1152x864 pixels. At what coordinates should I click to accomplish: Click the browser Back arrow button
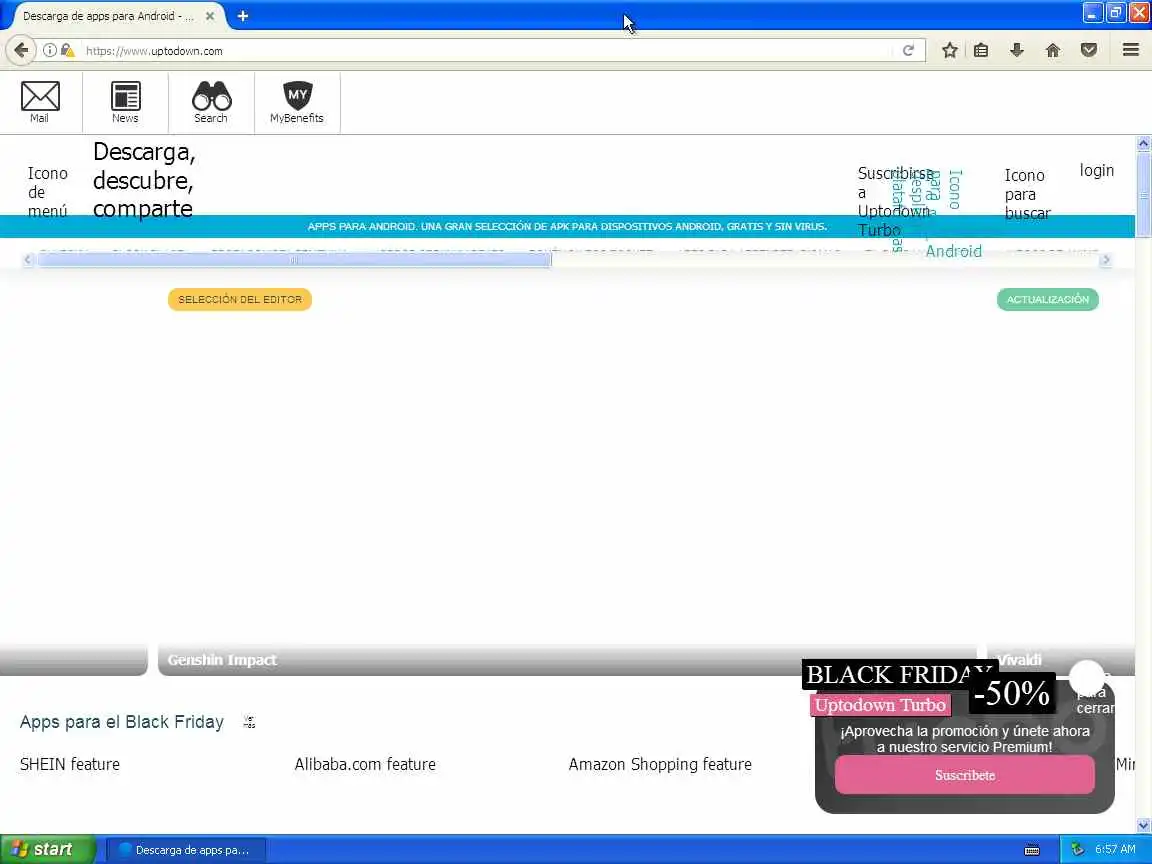tap(21, 50)
